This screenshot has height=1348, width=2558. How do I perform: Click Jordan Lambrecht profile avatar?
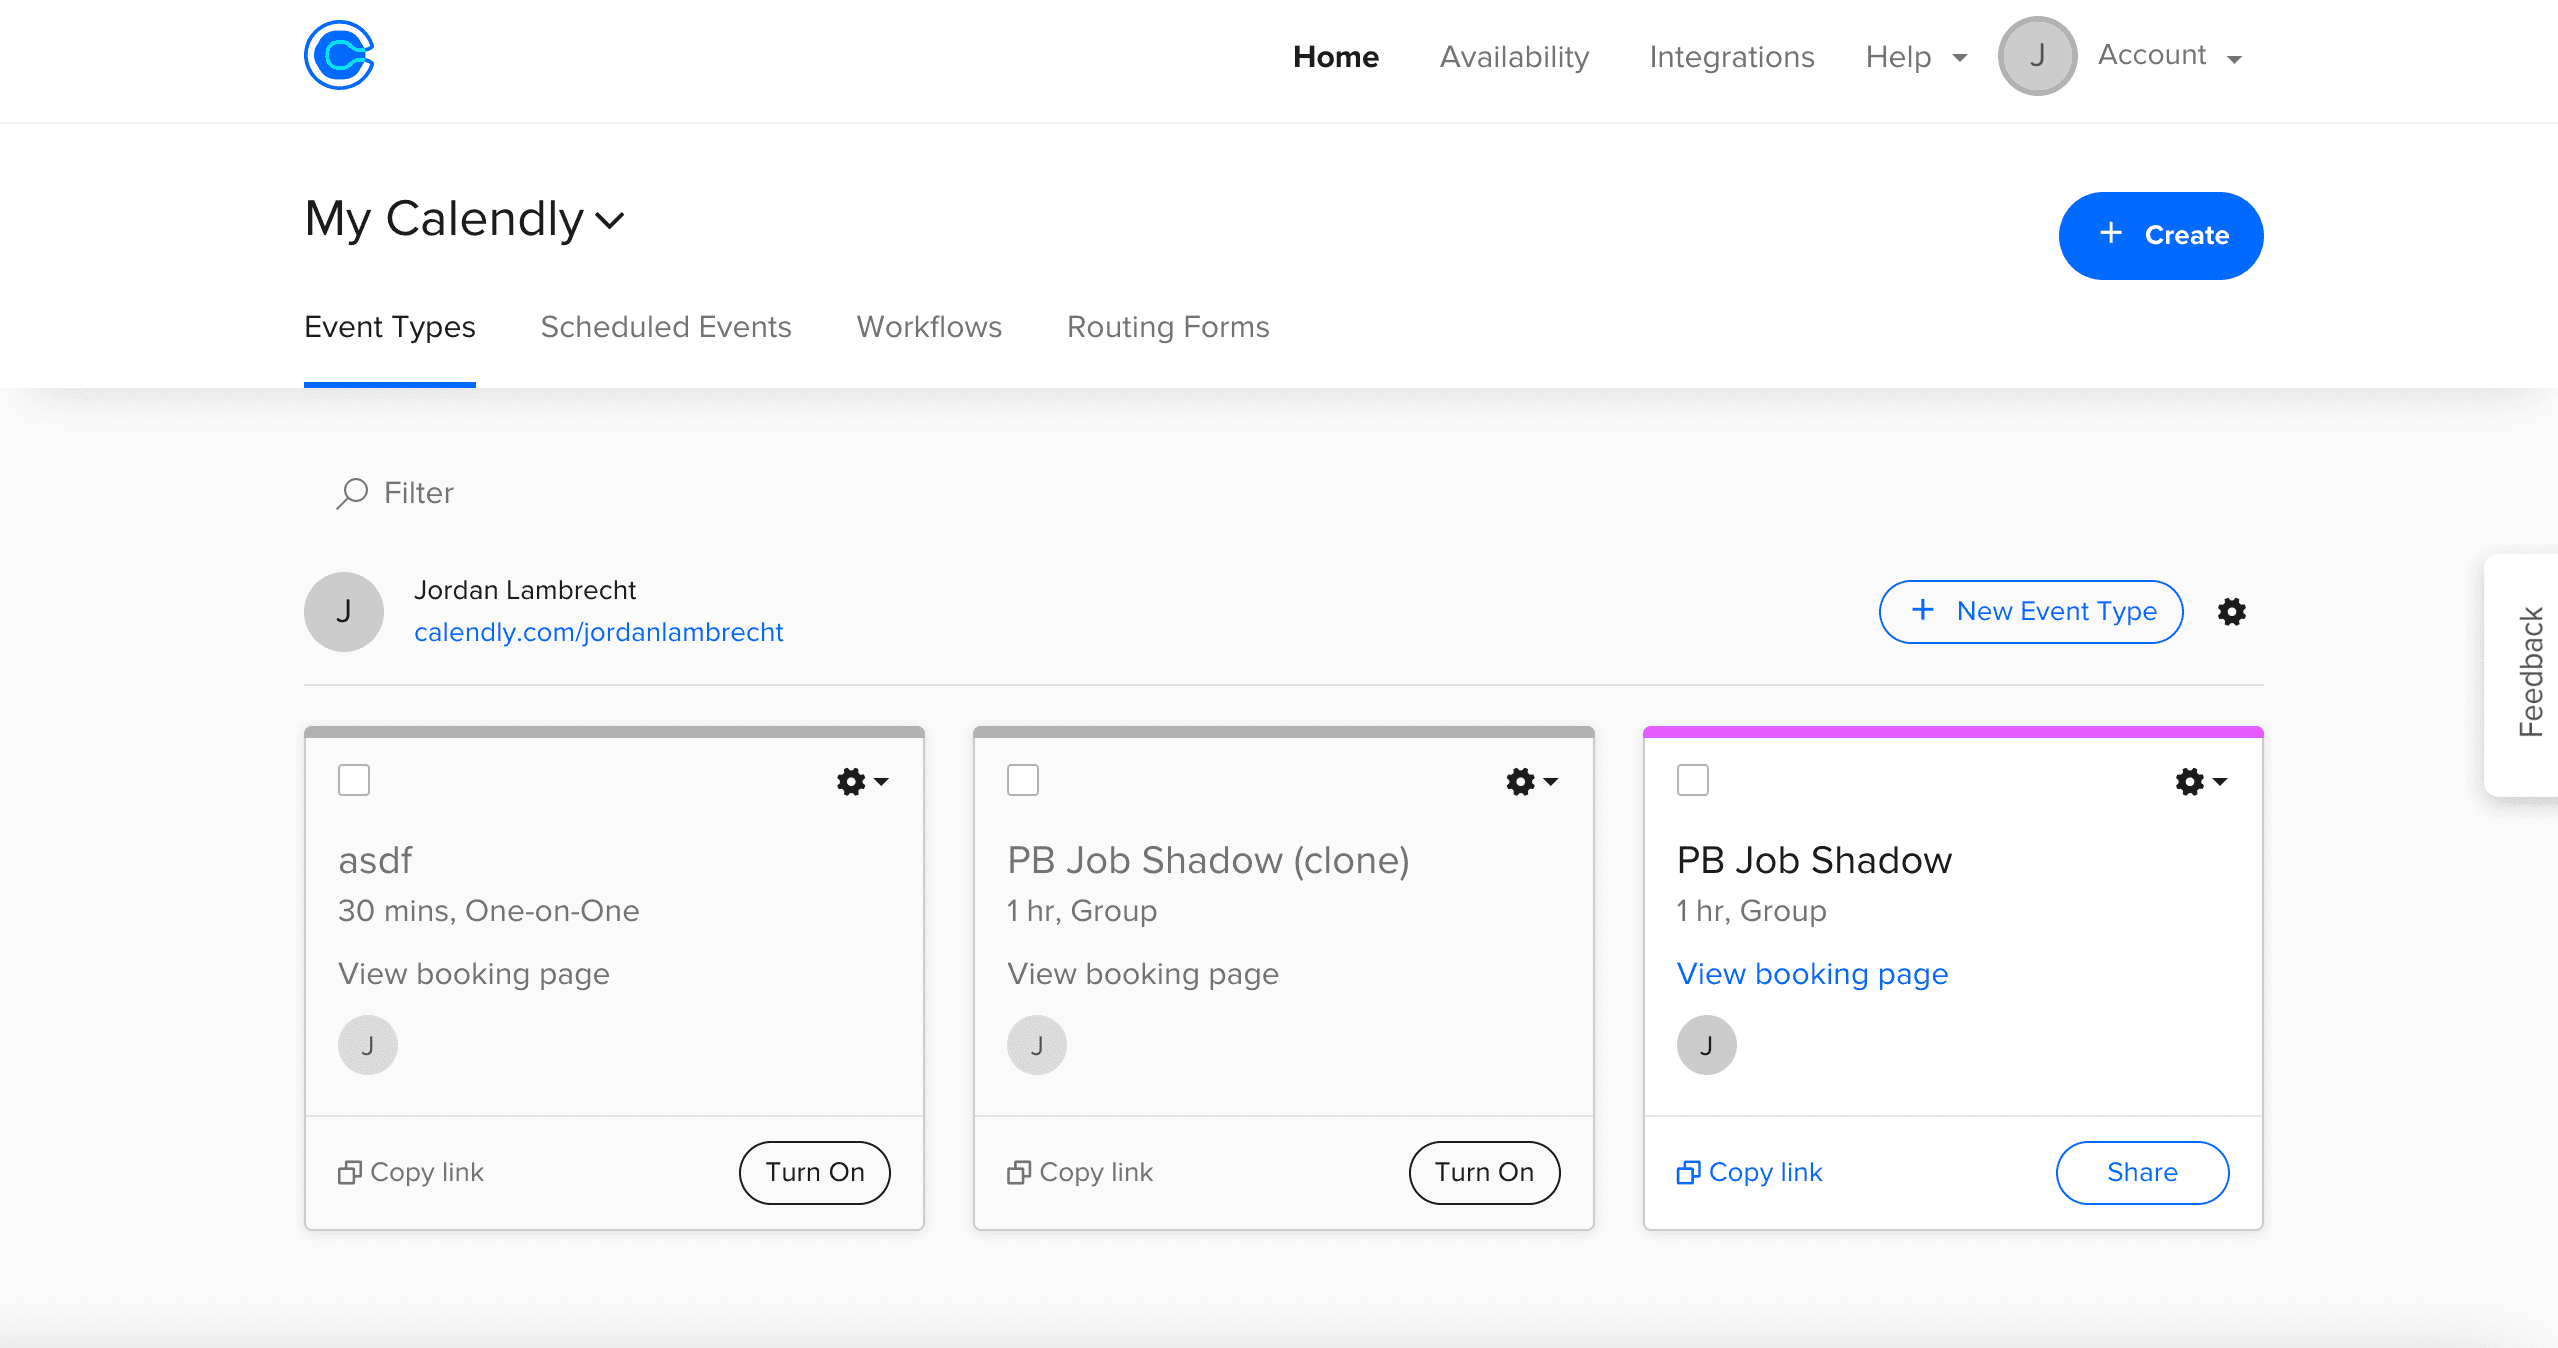343,612
